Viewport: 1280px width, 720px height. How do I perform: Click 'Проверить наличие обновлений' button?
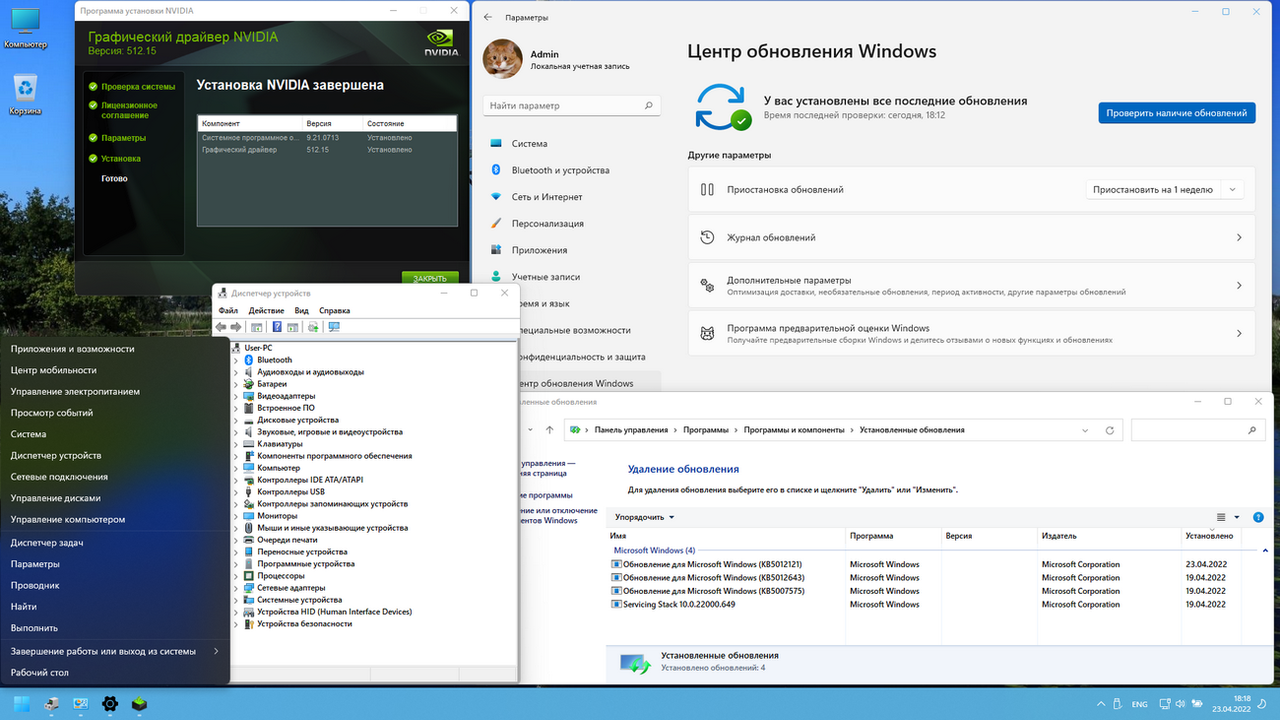tap(1176, 113)
